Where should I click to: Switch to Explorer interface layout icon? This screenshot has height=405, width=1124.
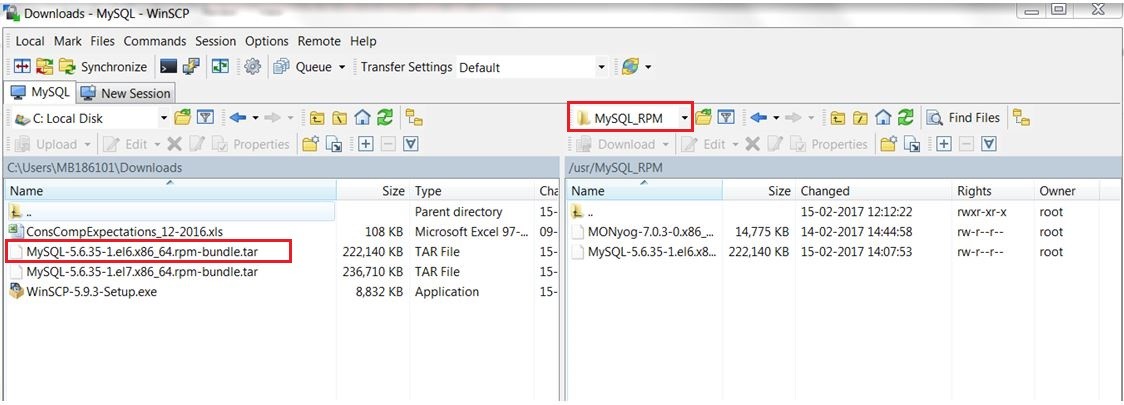tap(221, 67)
